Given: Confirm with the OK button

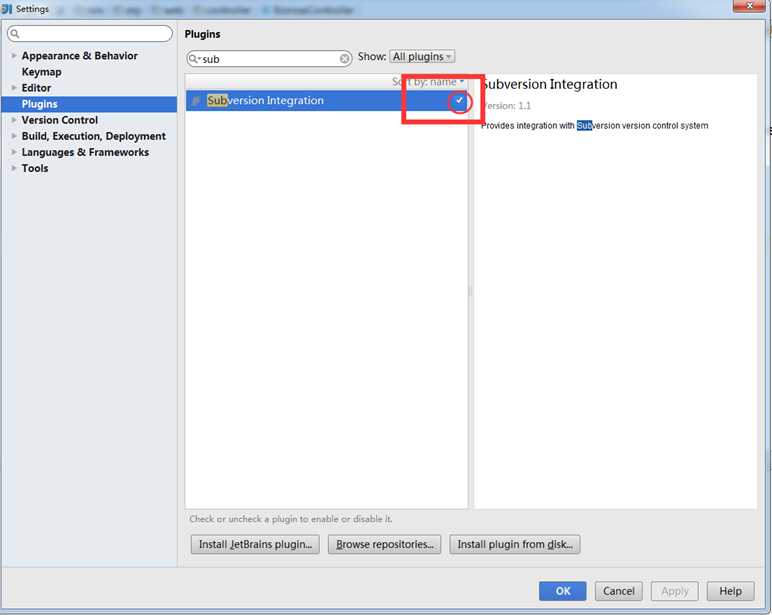Looking at the screenshot, I should tap(563, 591).
